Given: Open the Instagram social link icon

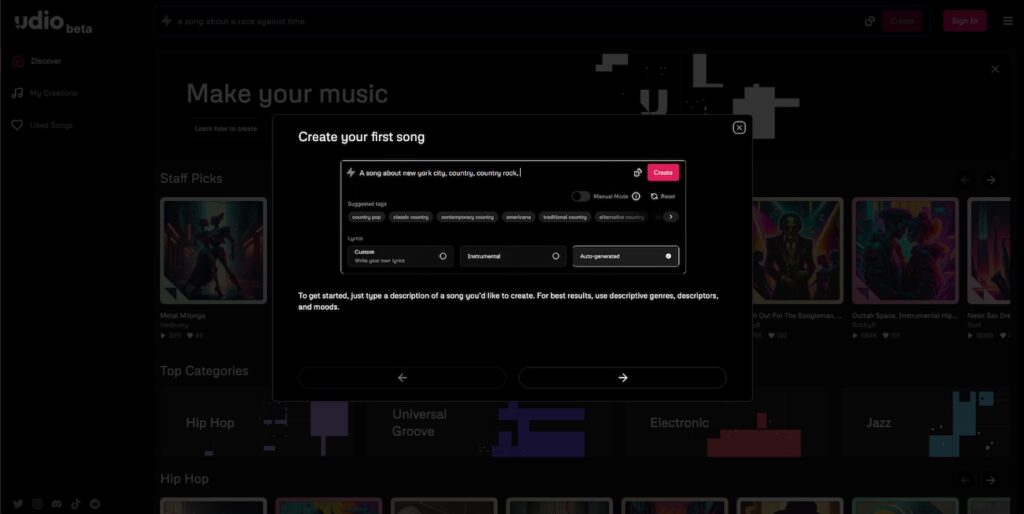Looking at the screenshot, I should (x=37, y=504).
